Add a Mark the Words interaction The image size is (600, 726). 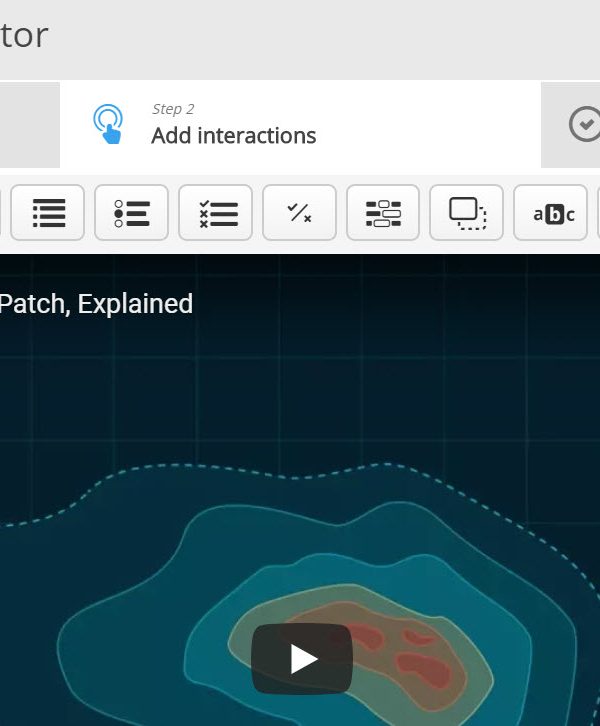550,213
